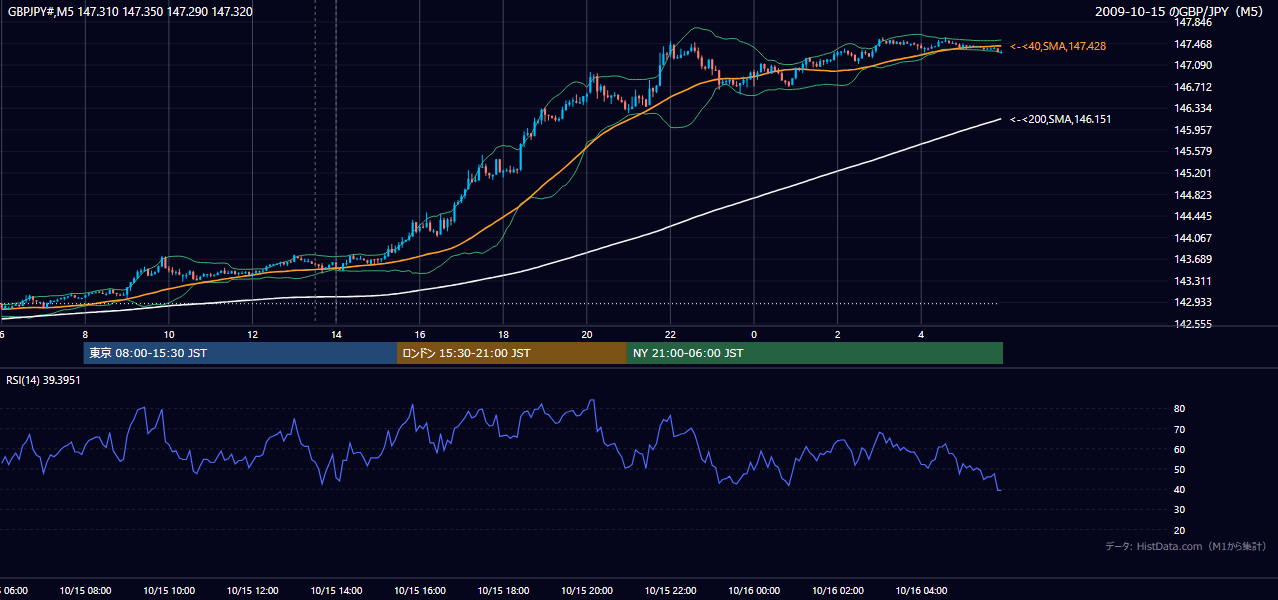Select the 40 SMA 147.428 label
Screen dimensions: 1278x600
point(1058,46)
